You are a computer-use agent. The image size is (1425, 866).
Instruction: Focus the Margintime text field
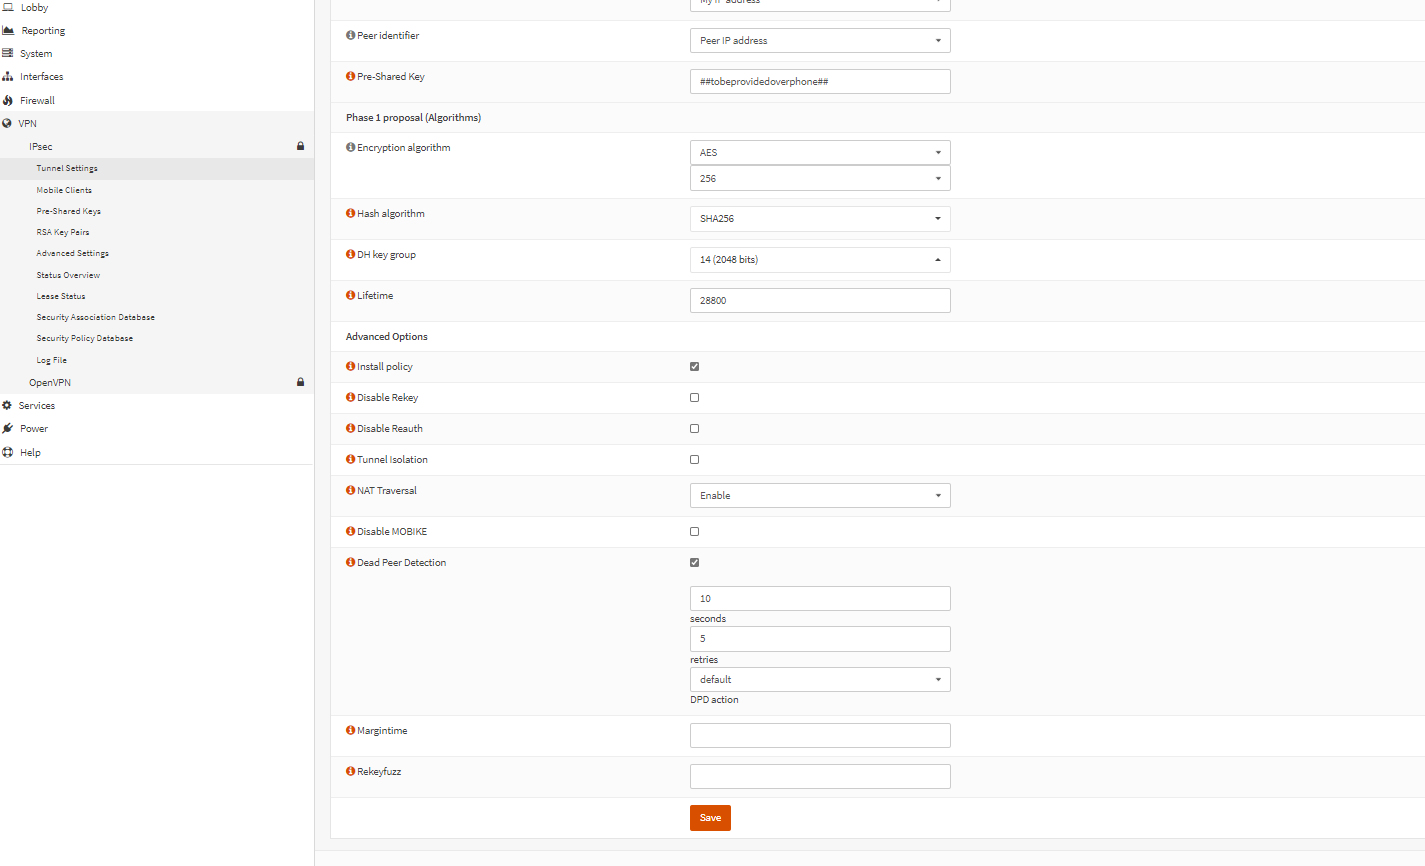[x=819, y=736]
